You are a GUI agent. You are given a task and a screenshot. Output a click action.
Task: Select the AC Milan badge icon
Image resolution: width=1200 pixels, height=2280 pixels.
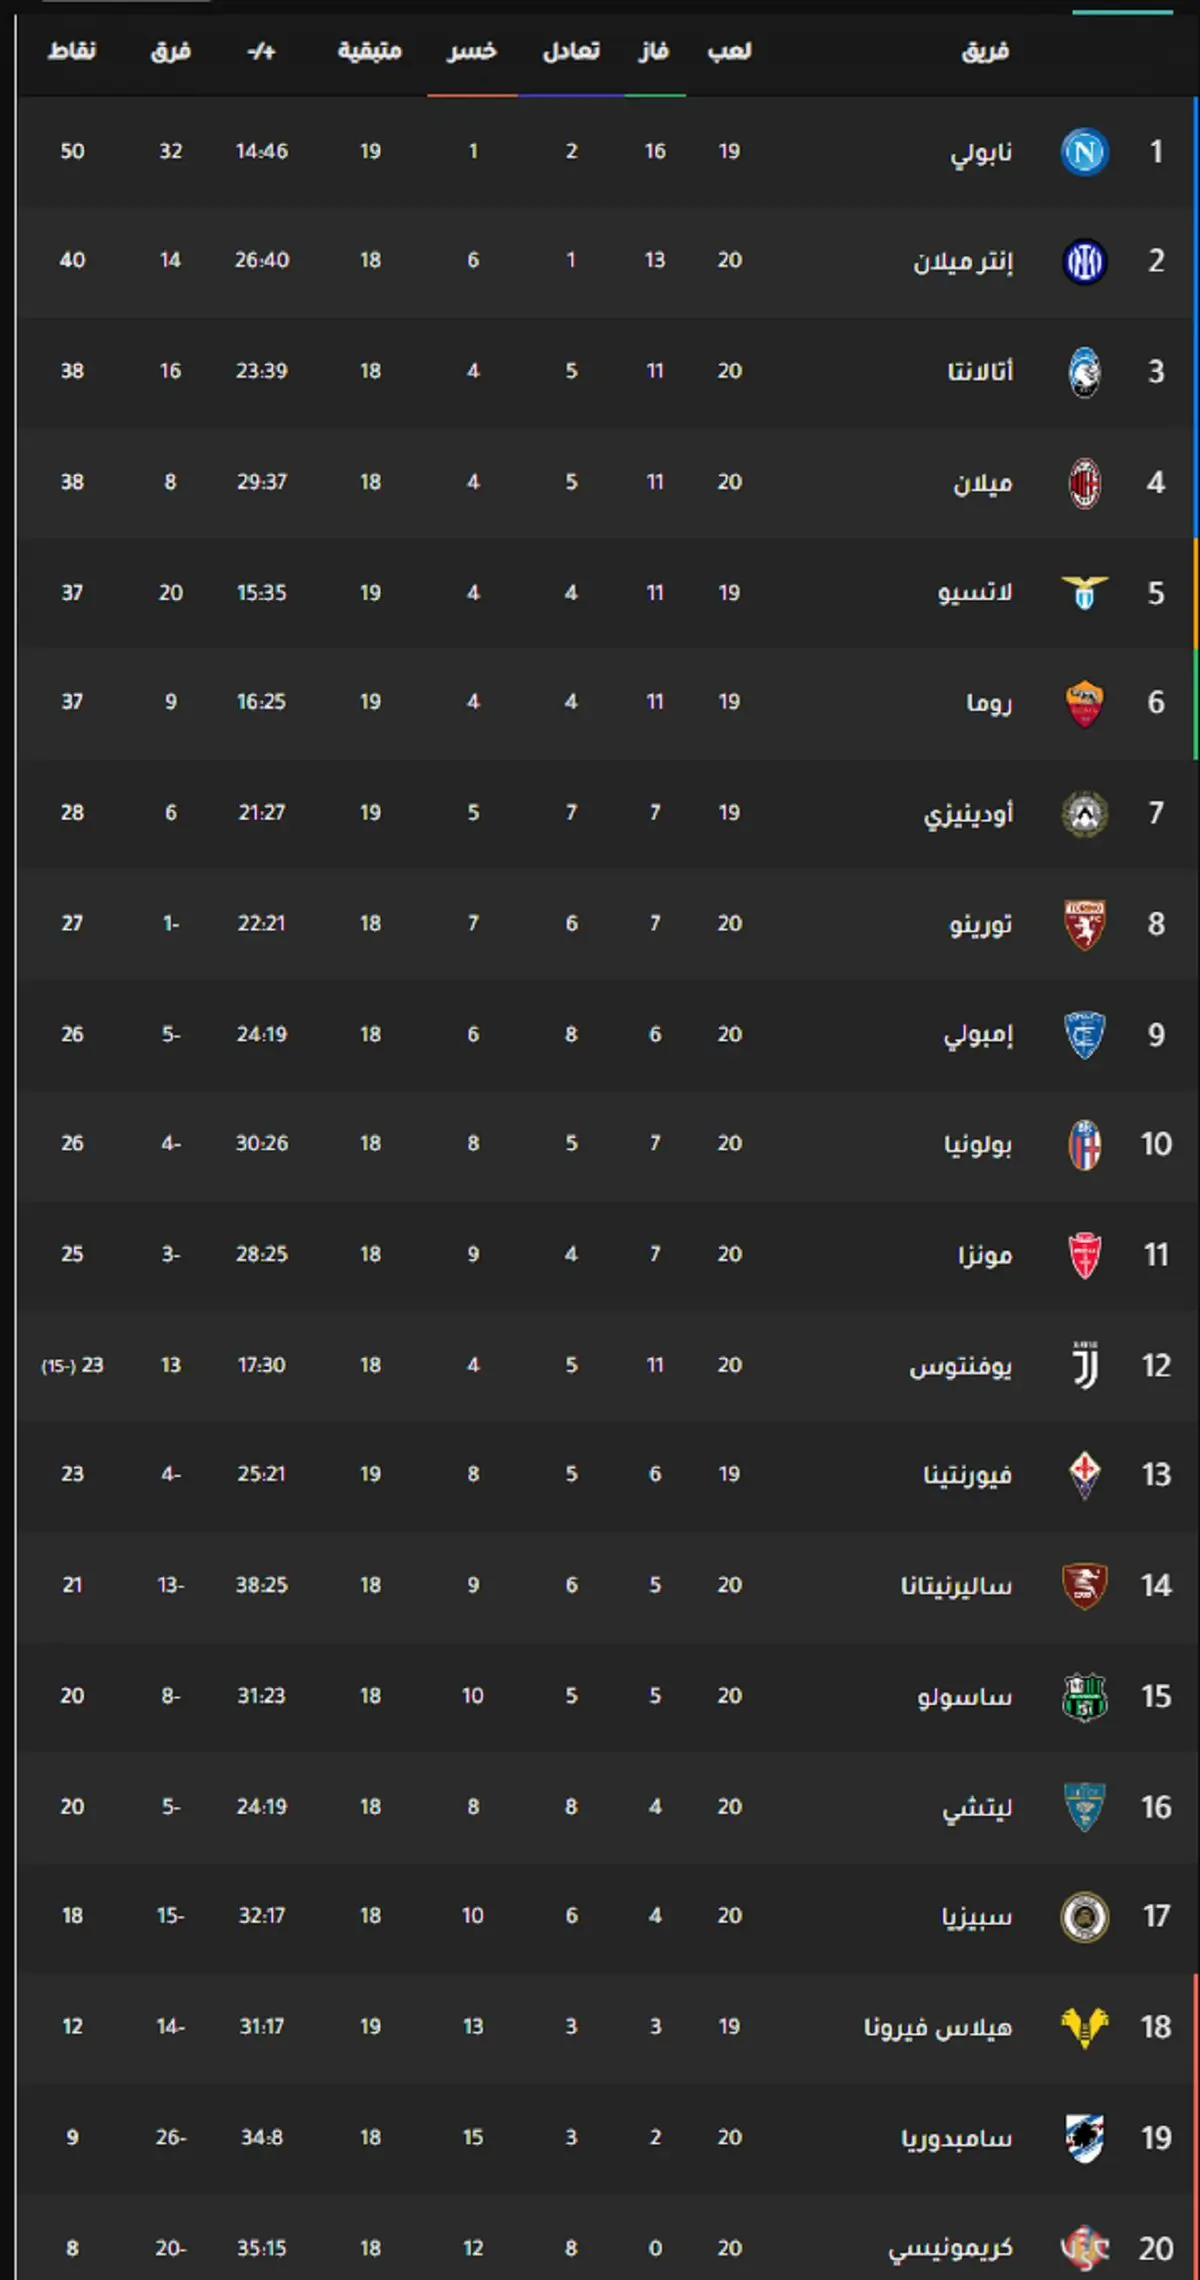point(1085,483)
